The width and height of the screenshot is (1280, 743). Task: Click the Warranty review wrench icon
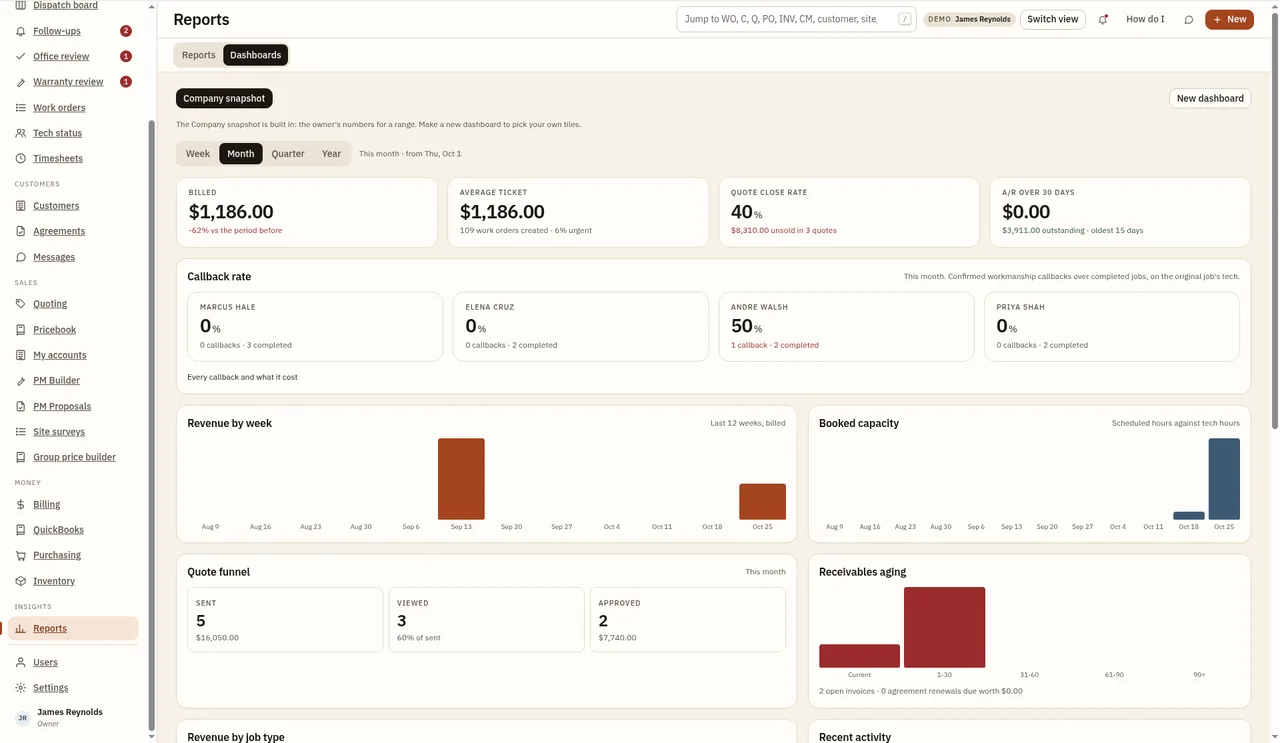(21, 82)
